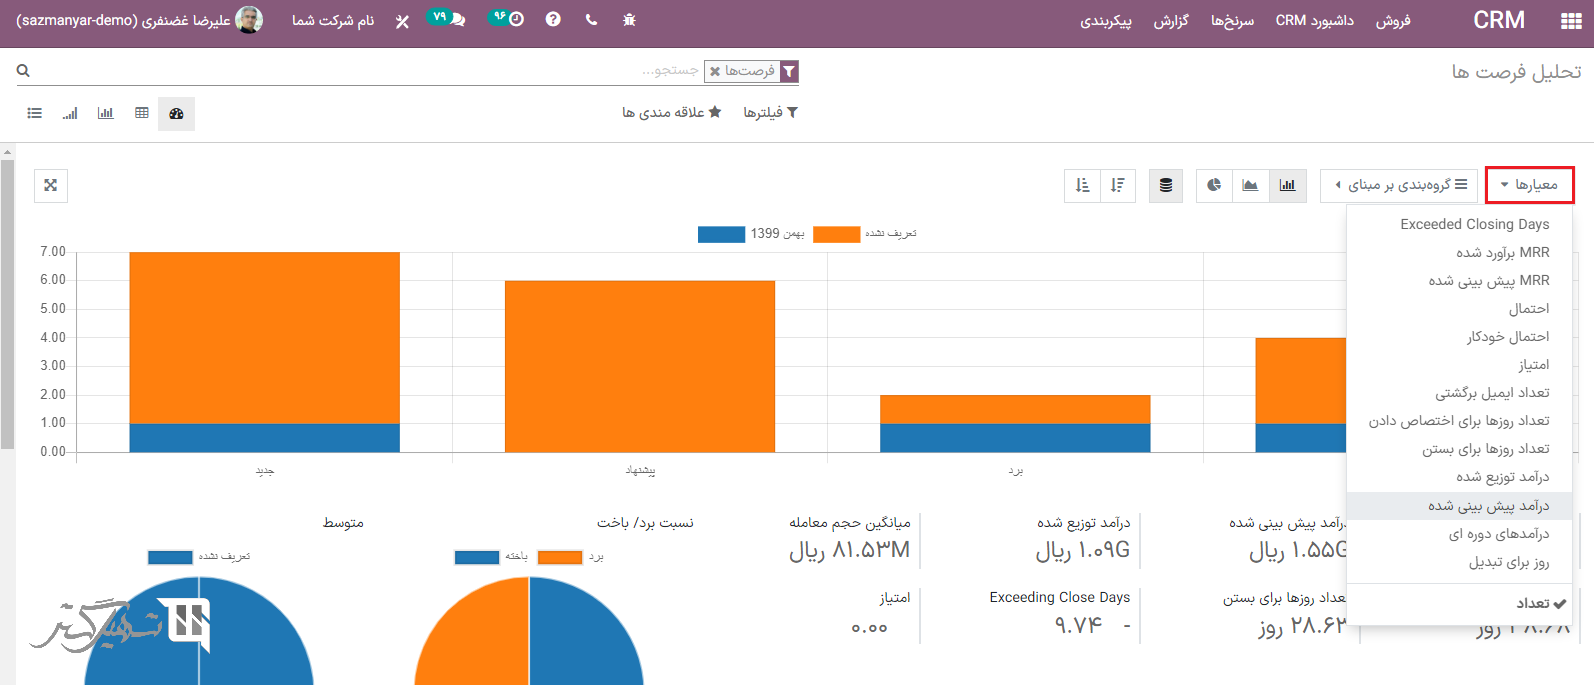Remove the فرصت‌ها filter facet
Image resolution: width=1594 pixels, height=685 pixels.
tap(715, 71)
